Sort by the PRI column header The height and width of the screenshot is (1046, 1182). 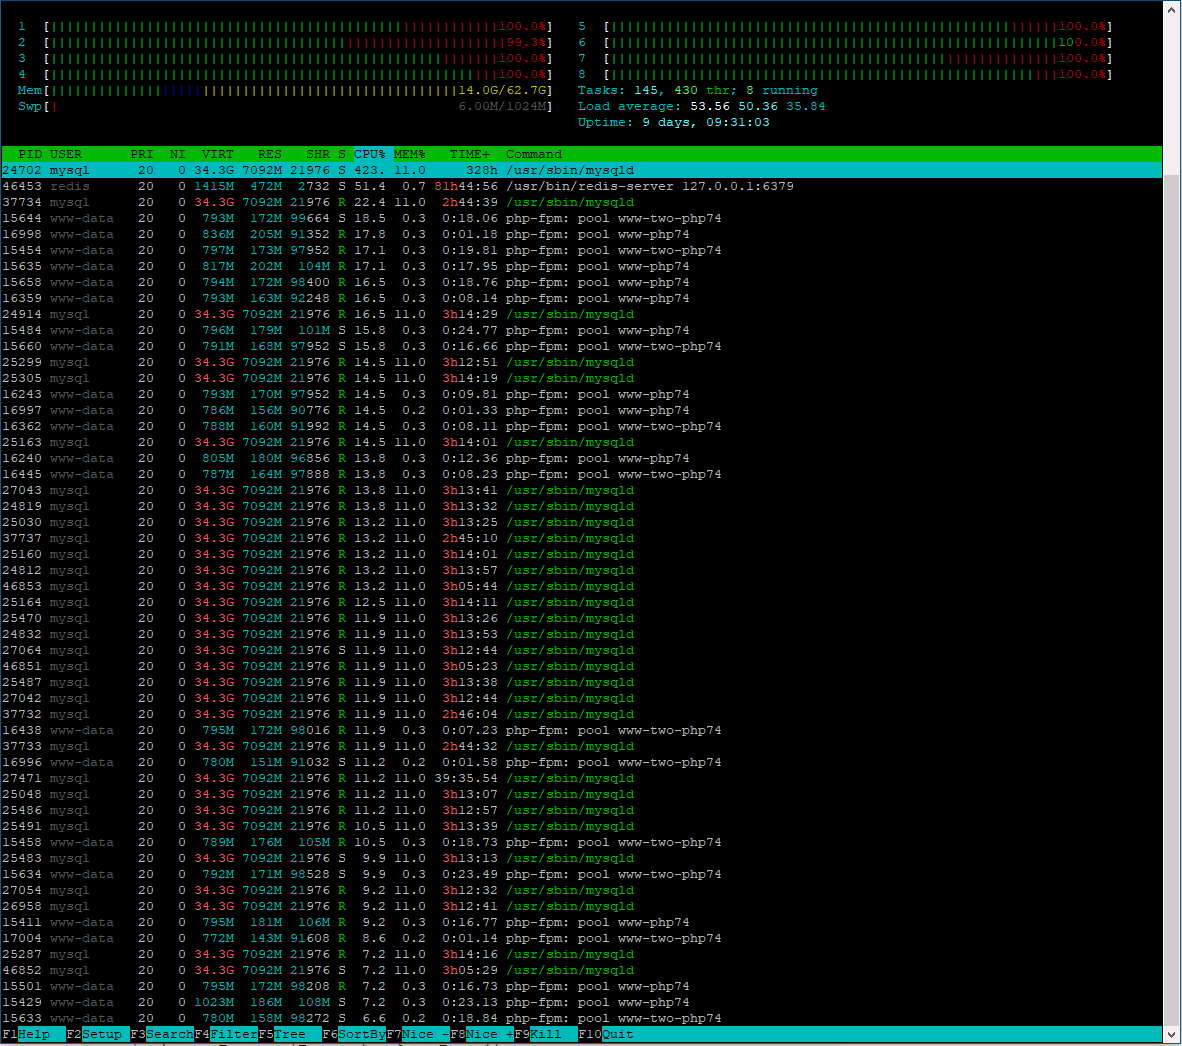pos(142,154)
